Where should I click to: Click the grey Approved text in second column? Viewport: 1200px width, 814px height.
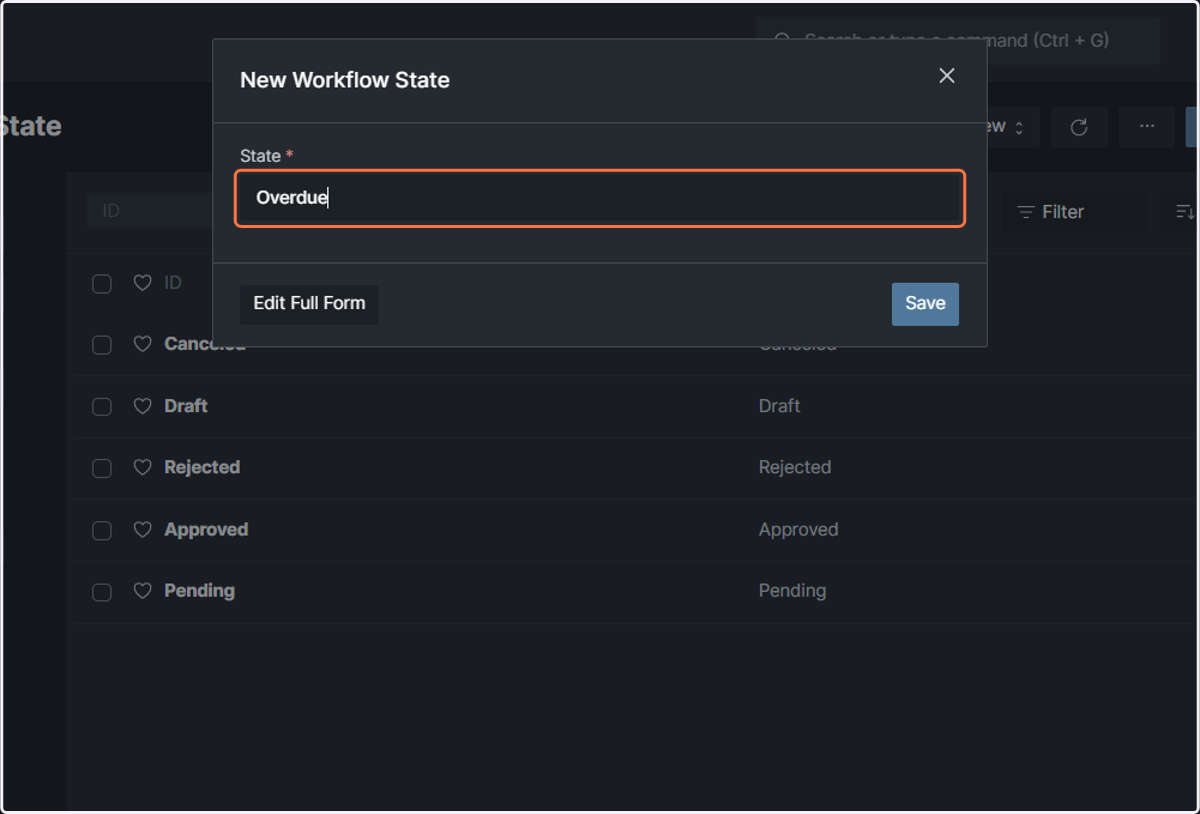point(799,529)
